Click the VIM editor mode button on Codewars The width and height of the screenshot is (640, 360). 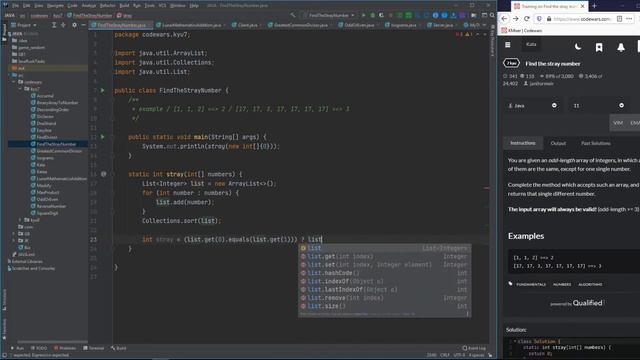tap(618, 122)
